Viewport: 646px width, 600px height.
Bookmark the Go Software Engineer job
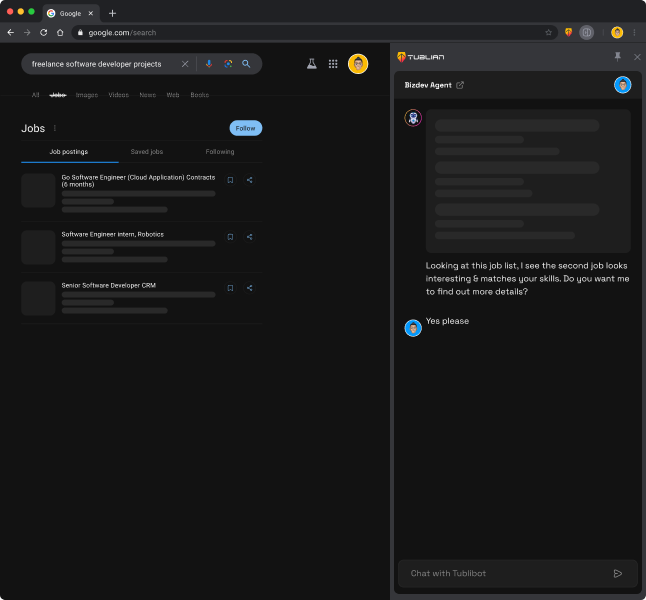point(230,180)
